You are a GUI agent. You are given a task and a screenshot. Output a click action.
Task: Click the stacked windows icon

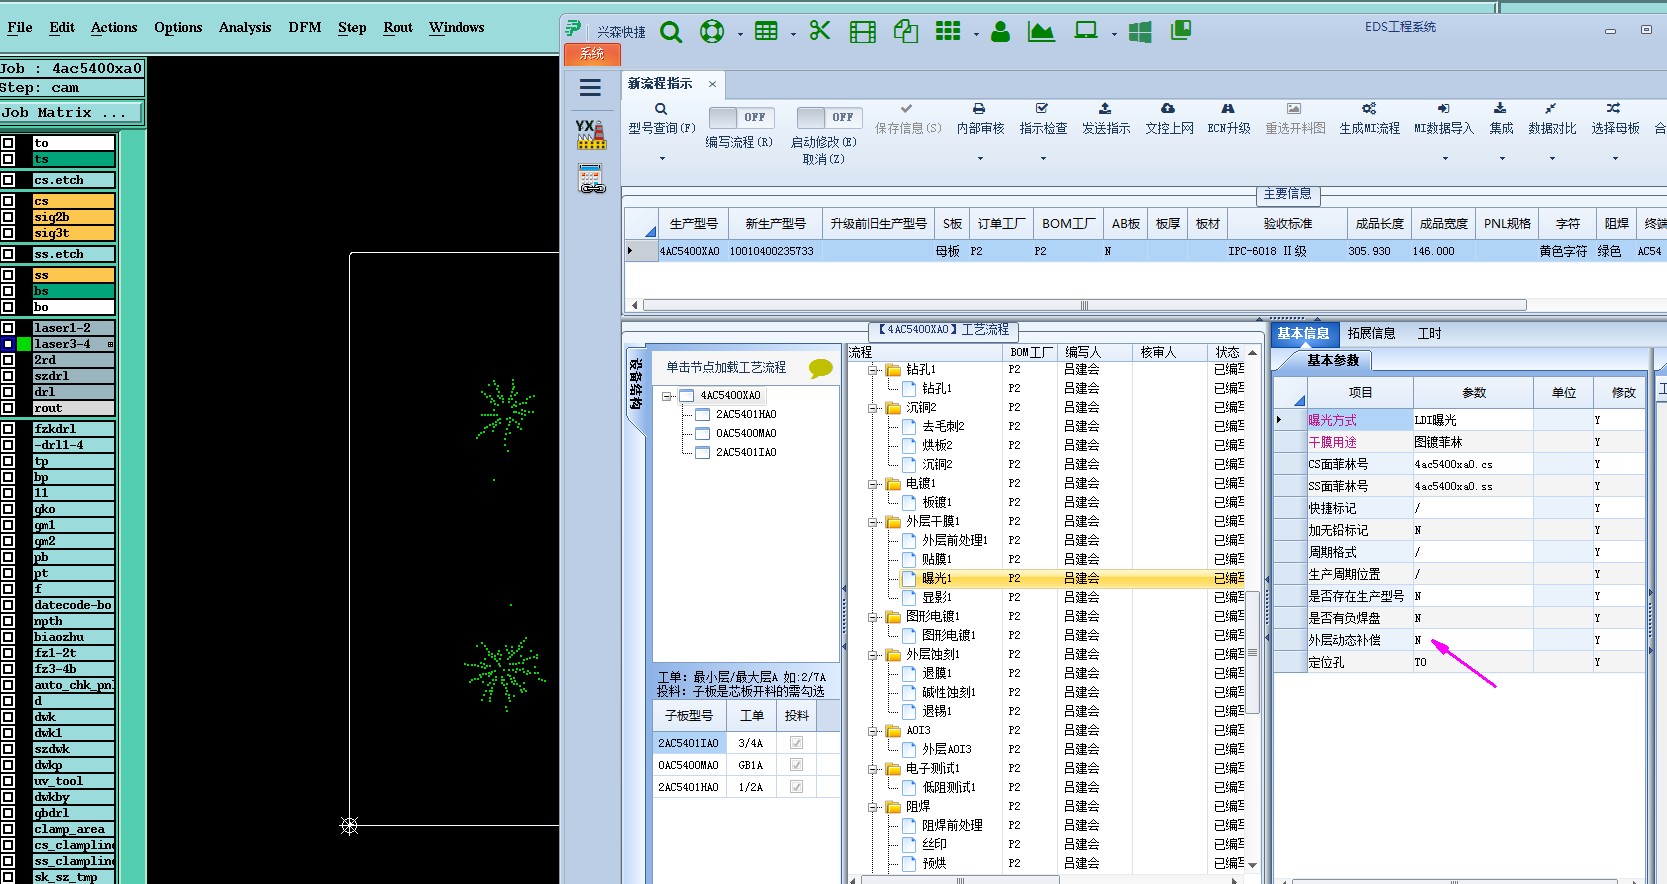pyautogui.click(x=1181, y=31)
